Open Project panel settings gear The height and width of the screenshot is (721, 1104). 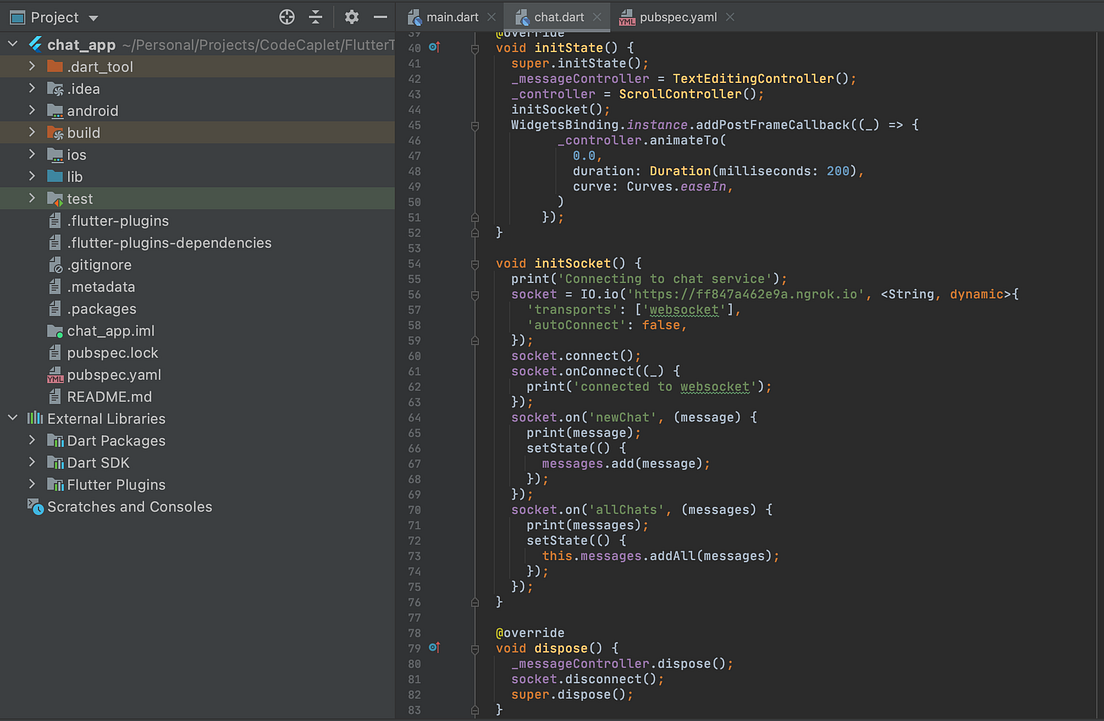(x=351, y=17)
